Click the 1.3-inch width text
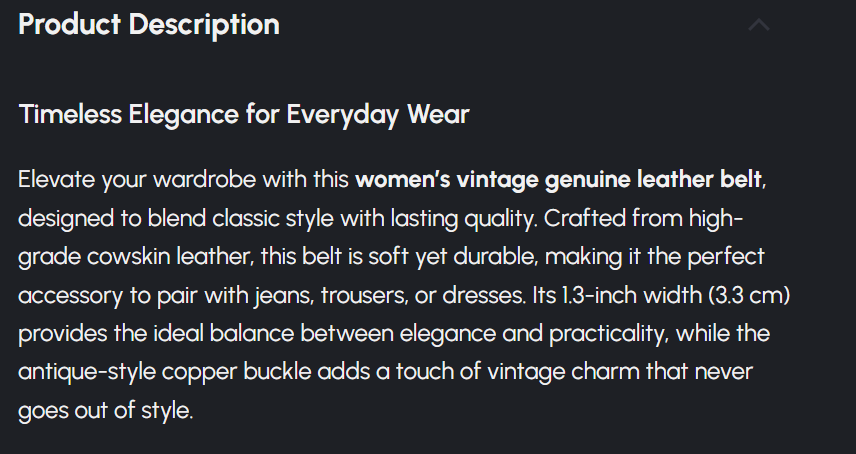The height and width of the screenshot is (454, 856). pos(648,296)
